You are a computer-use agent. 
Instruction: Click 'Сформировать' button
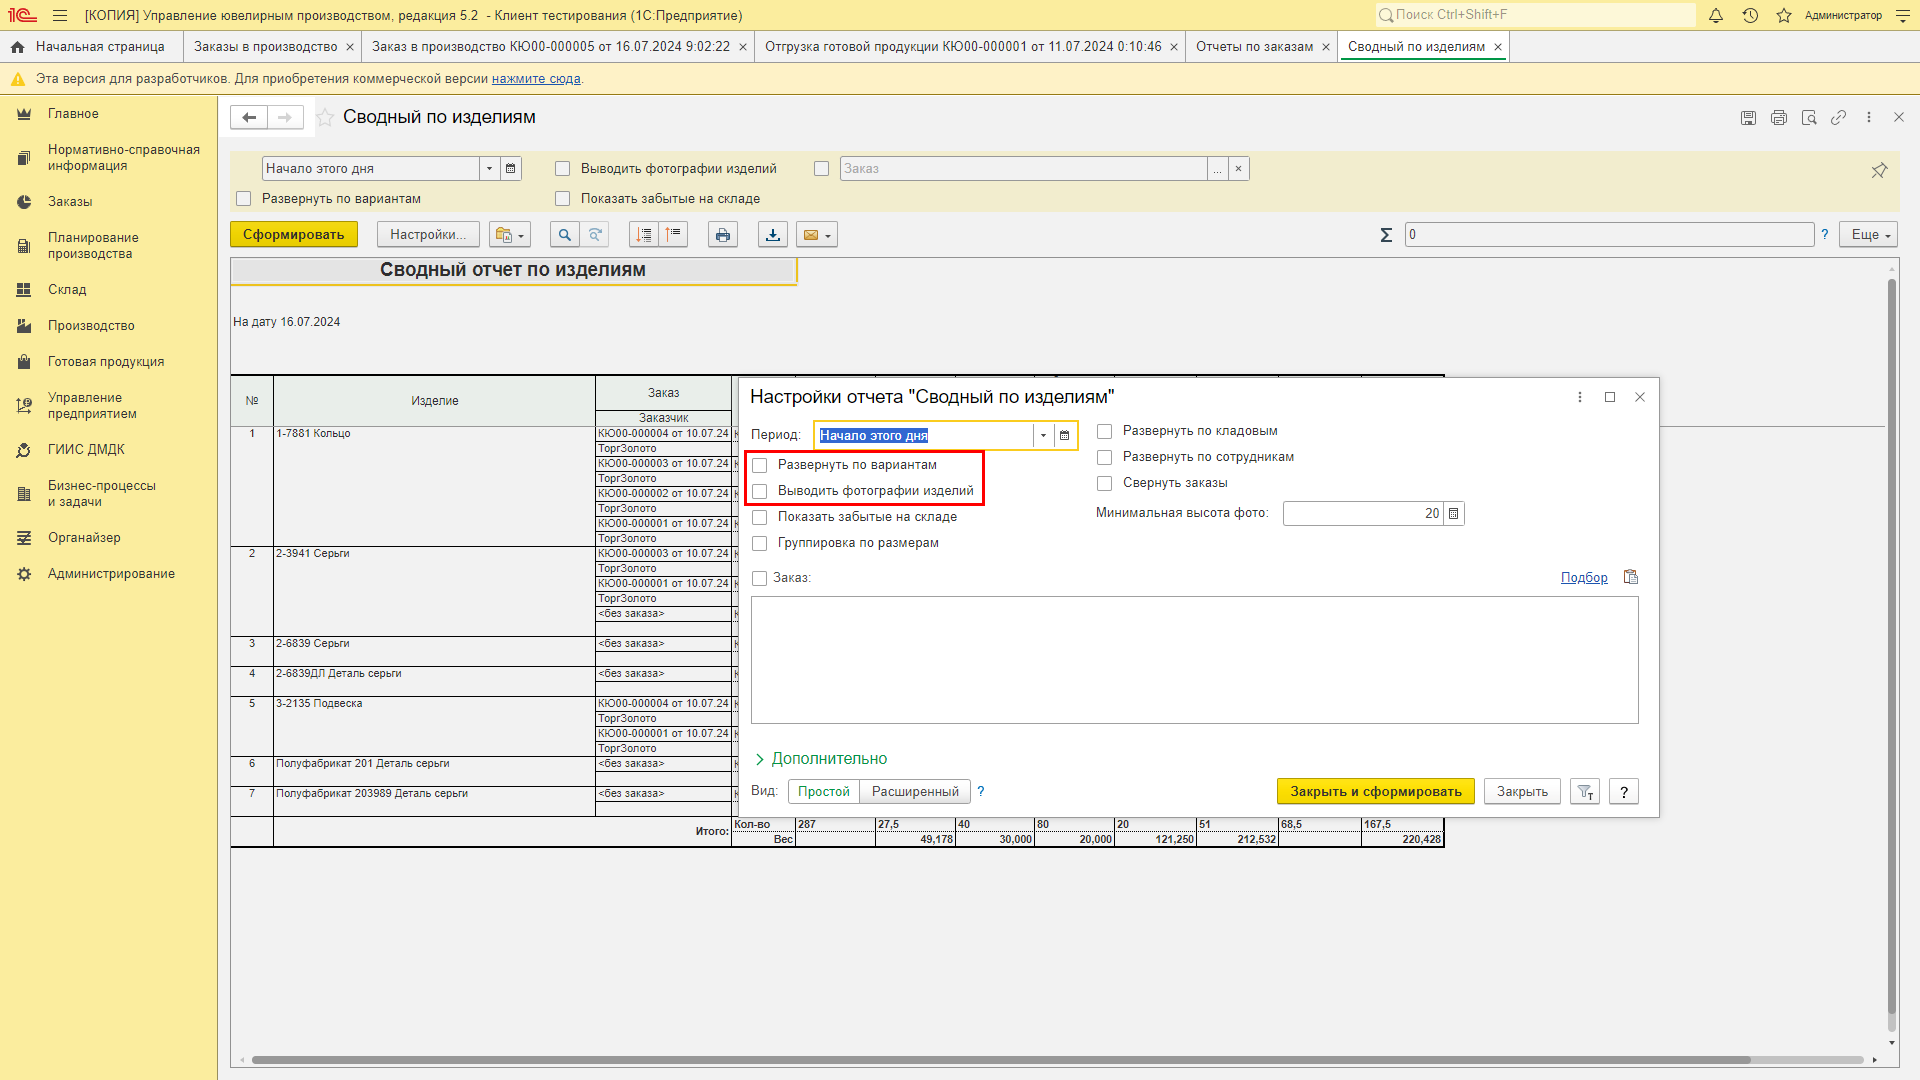pos(293,235)
